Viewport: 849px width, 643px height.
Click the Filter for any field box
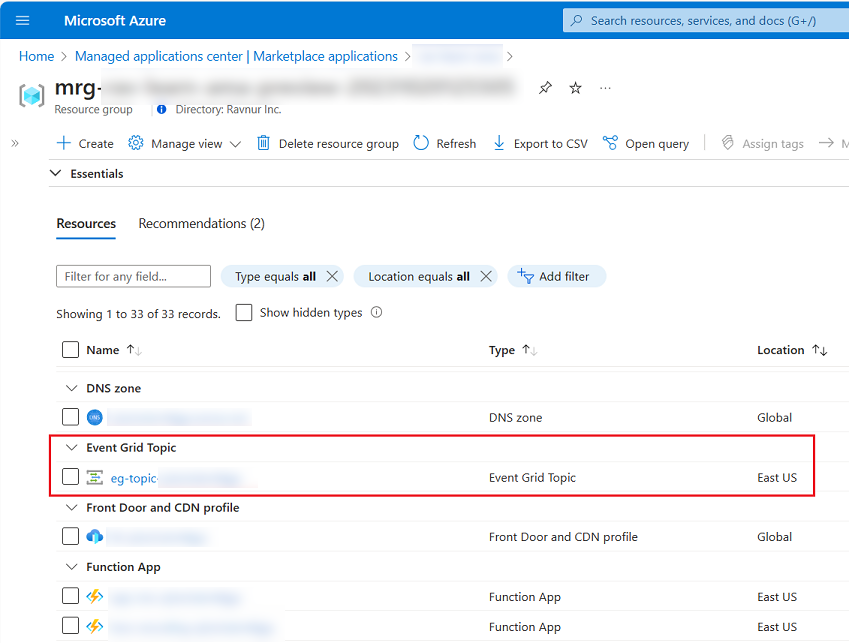(x=133, y=276)
